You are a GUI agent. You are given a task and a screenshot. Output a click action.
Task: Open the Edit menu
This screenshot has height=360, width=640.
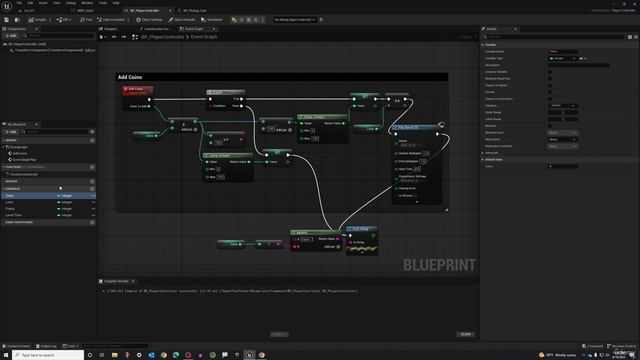coord(30,3)
